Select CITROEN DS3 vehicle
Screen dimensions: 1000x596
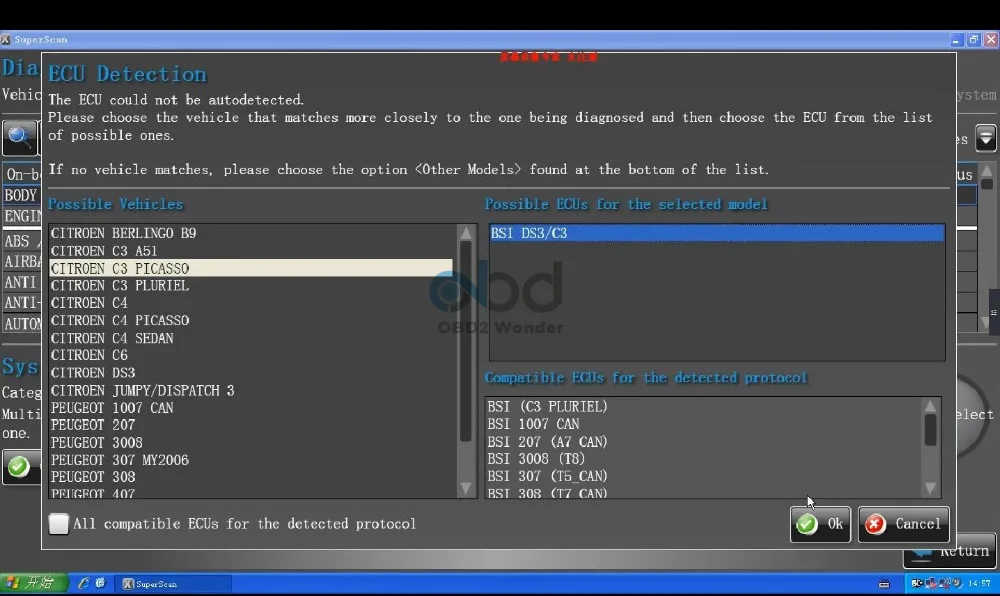(x=251, y=372)
